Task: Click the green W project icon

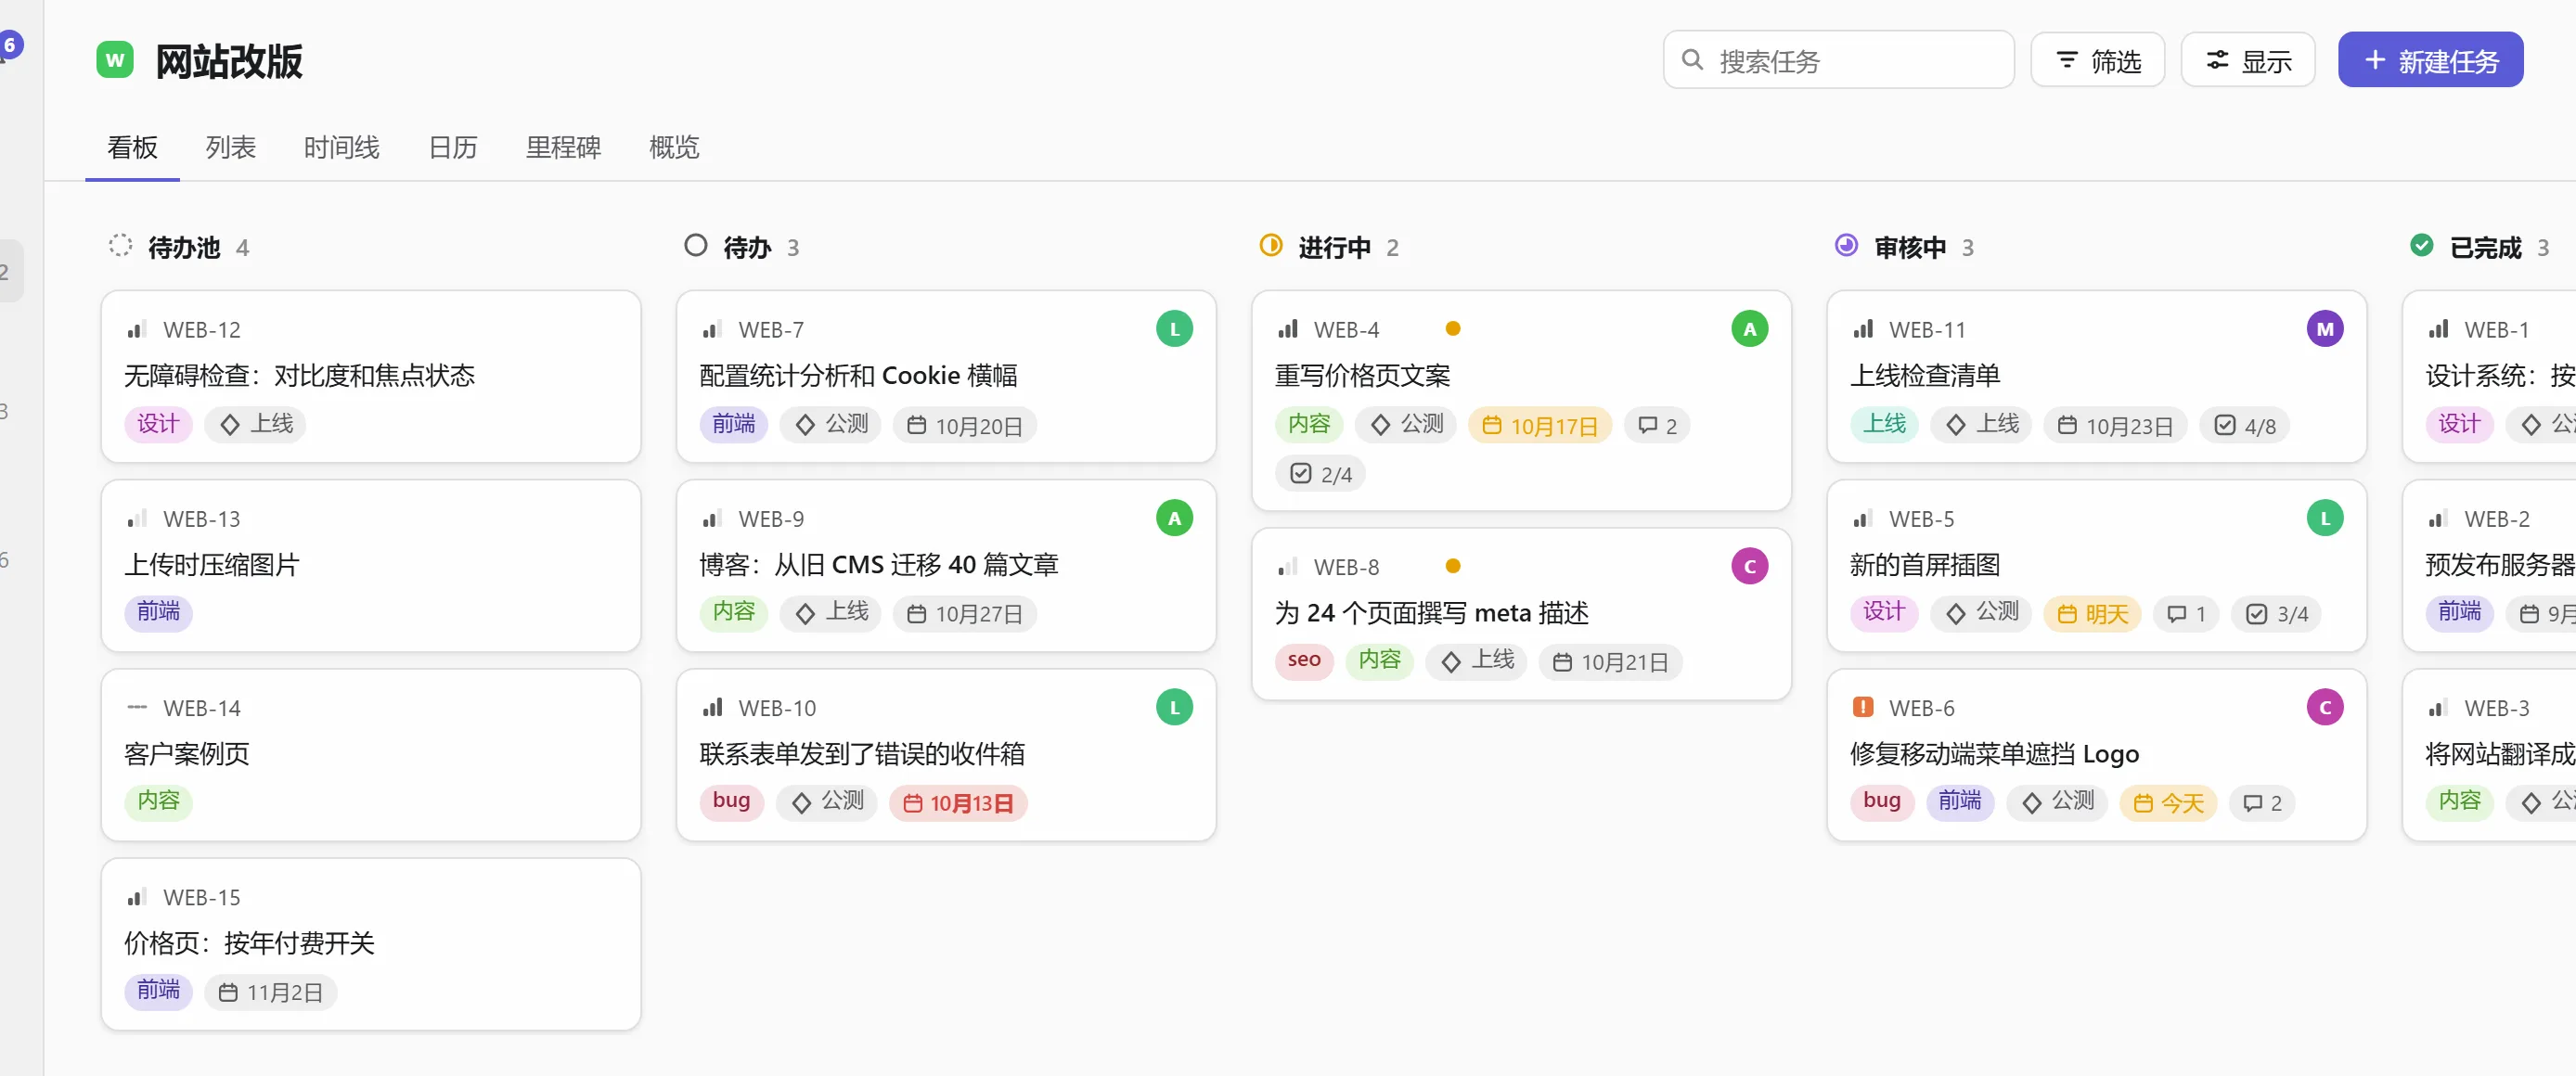Action: (x=115, y=60)
